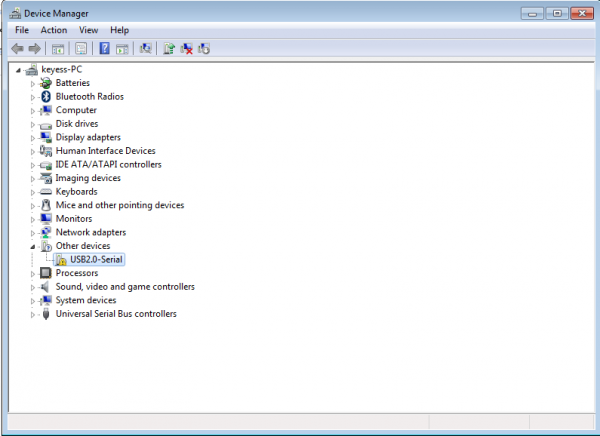600x436 pixels.
Task: Click the Back arrow toolbar button
Action: click(x=17, y=48)
